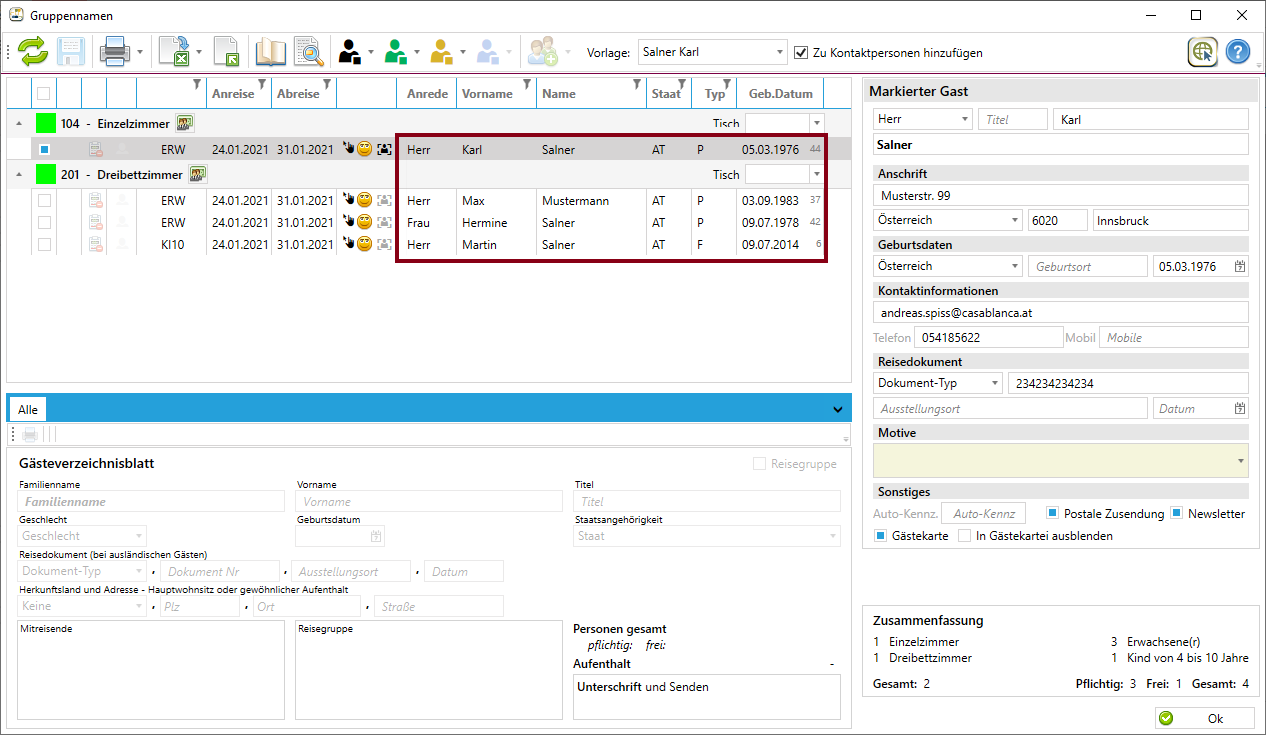Click the picture icon beside 201 - Dreibettzimmer

pos(198,174)
